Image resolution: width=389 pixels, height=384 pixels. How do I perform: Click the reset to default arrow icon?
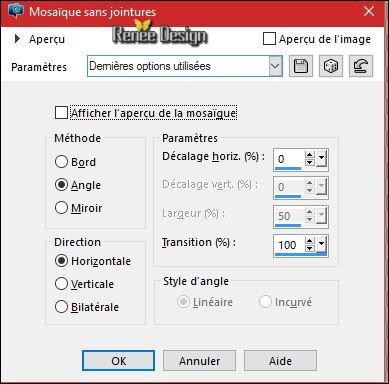coord(361,66)
